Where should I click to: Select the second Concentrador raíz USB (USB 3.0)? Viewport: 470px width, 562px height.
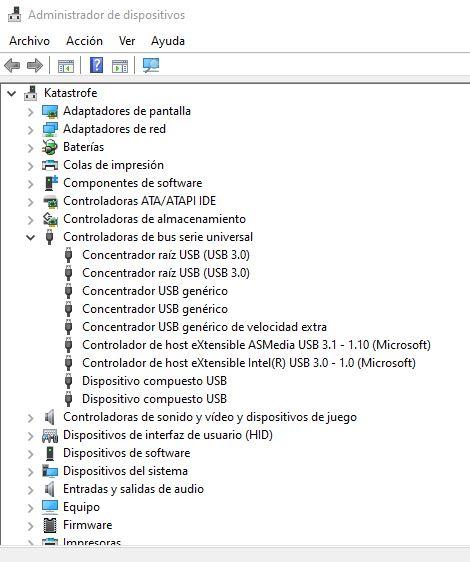pos(166,273)
